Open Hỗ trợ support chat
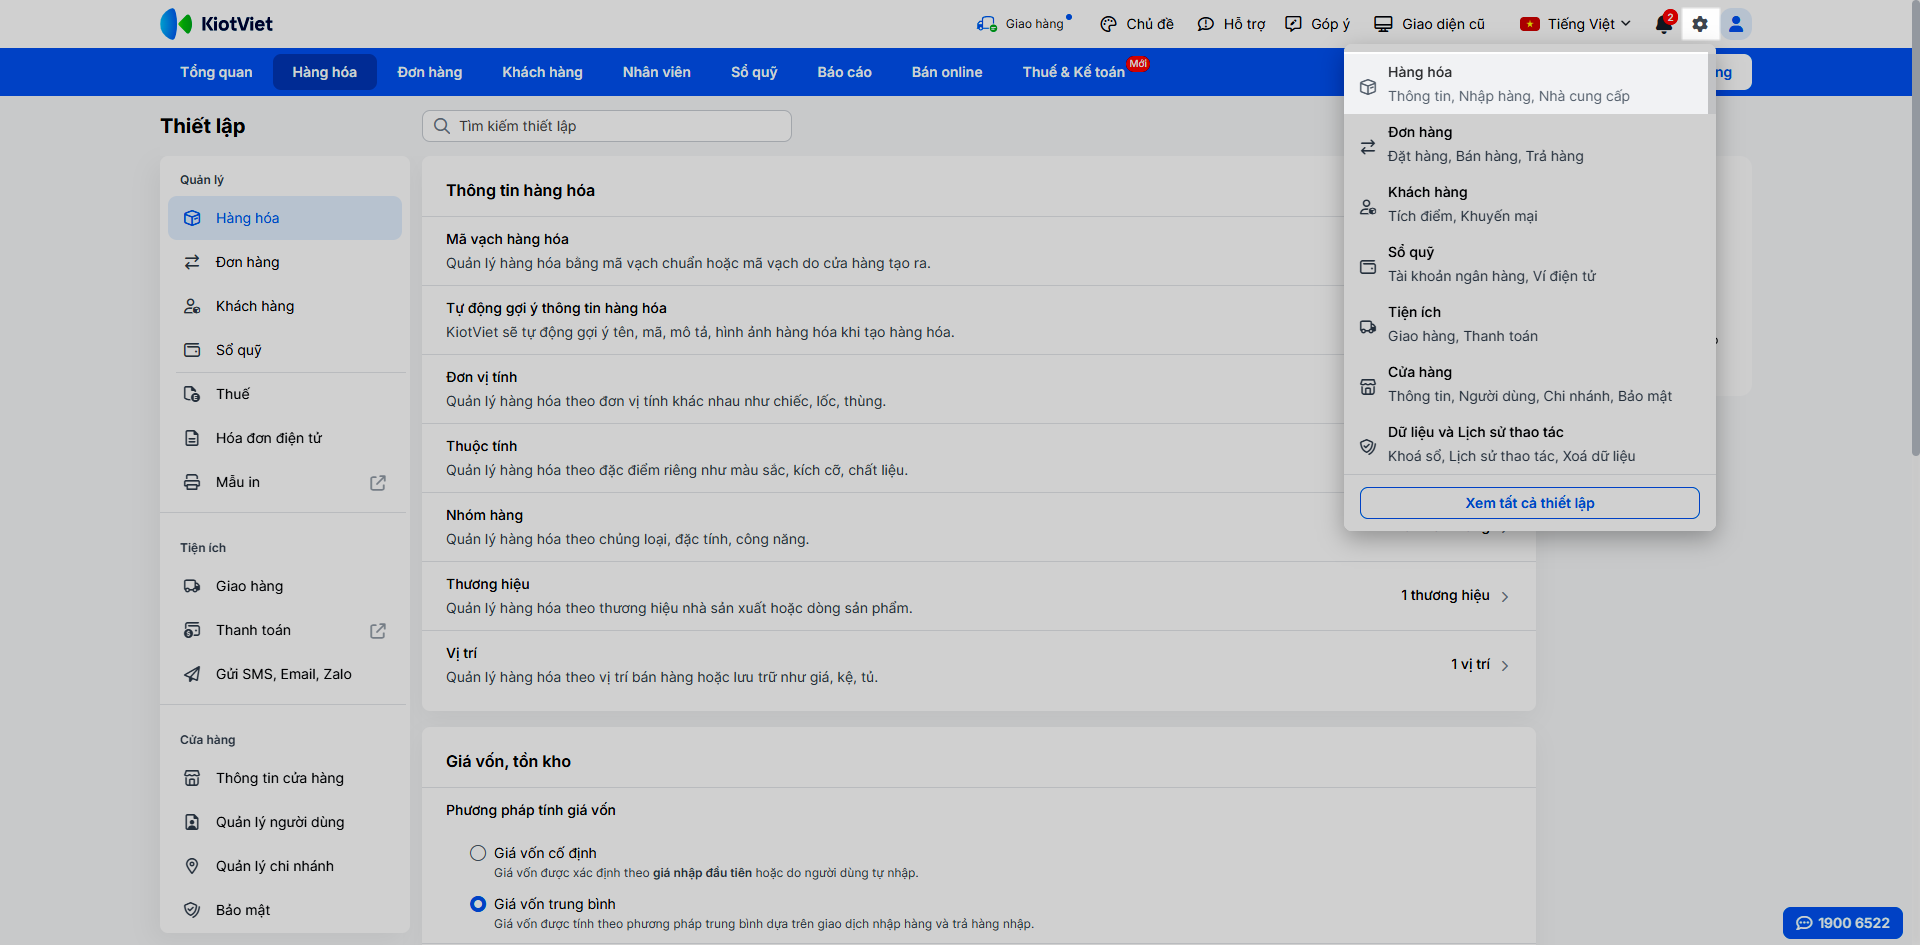Viewport: 1920px width, 945px height. coord(1231,24)
